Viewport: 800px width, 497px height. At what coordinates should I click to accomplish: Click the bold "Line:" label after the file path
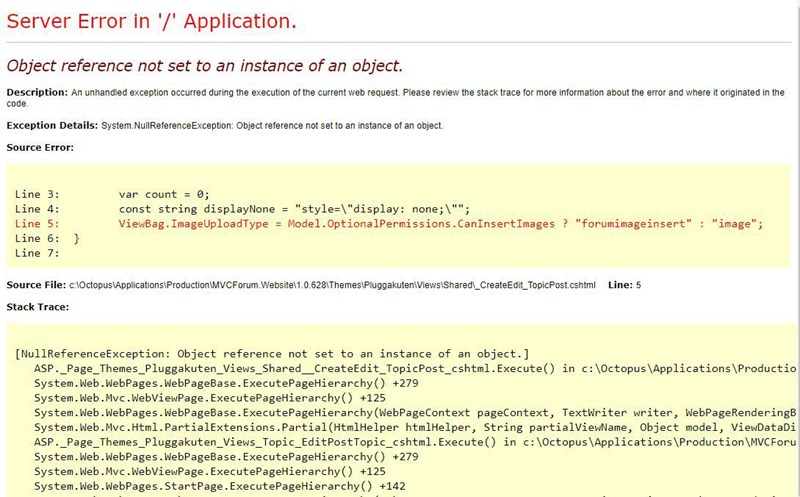pyautogui.click(x=619, y=285)
